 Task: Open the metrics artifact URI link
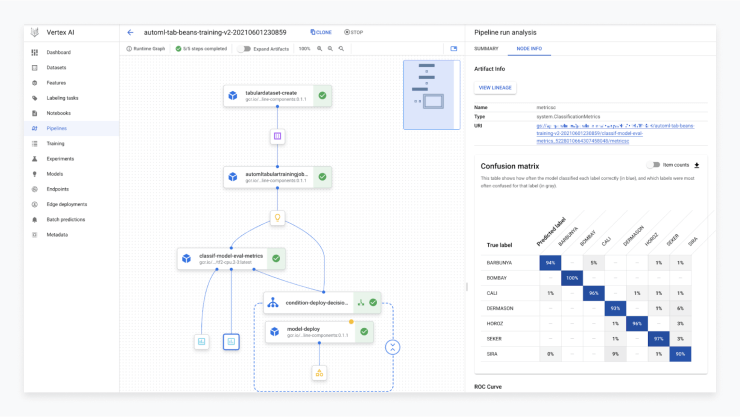point(615,133)
